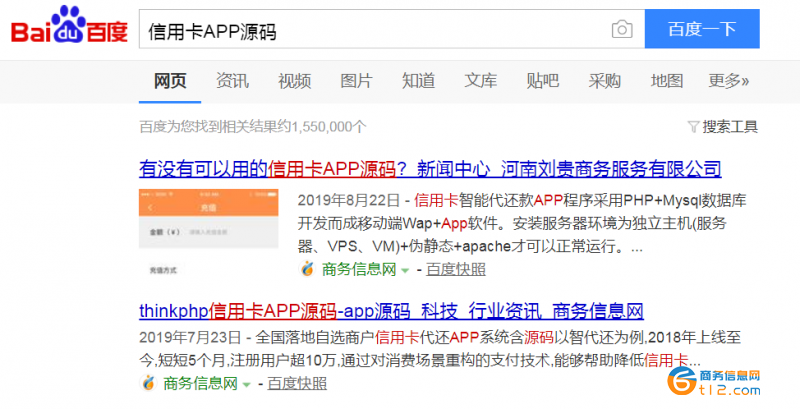
Task: Switch to the 资讯 tab
Action: [x=232, y=81]
